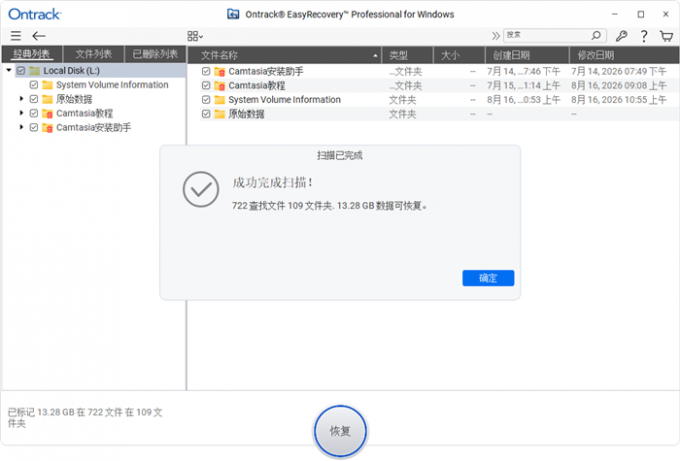Select 原始数据 row in file list
Screen dimensions: 680x461
433,114
